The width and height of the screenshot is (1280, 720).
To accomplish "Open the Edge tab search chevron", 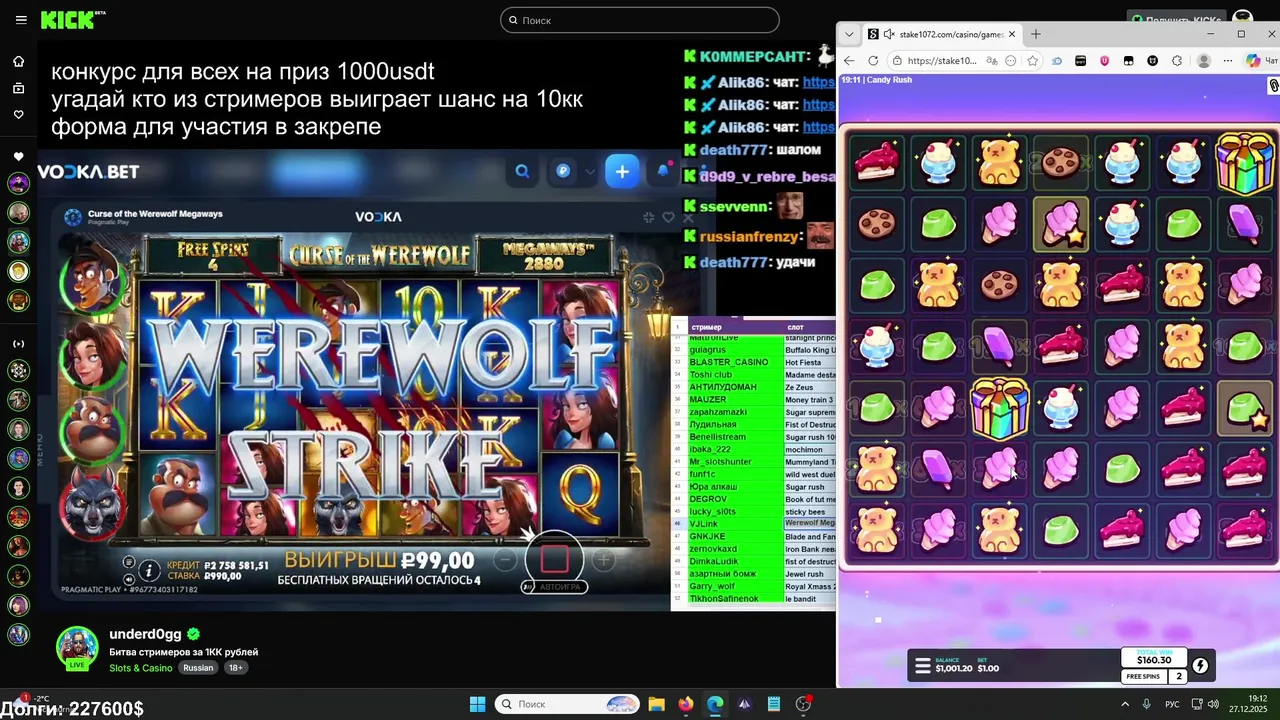I will click(x=849, y=34).
